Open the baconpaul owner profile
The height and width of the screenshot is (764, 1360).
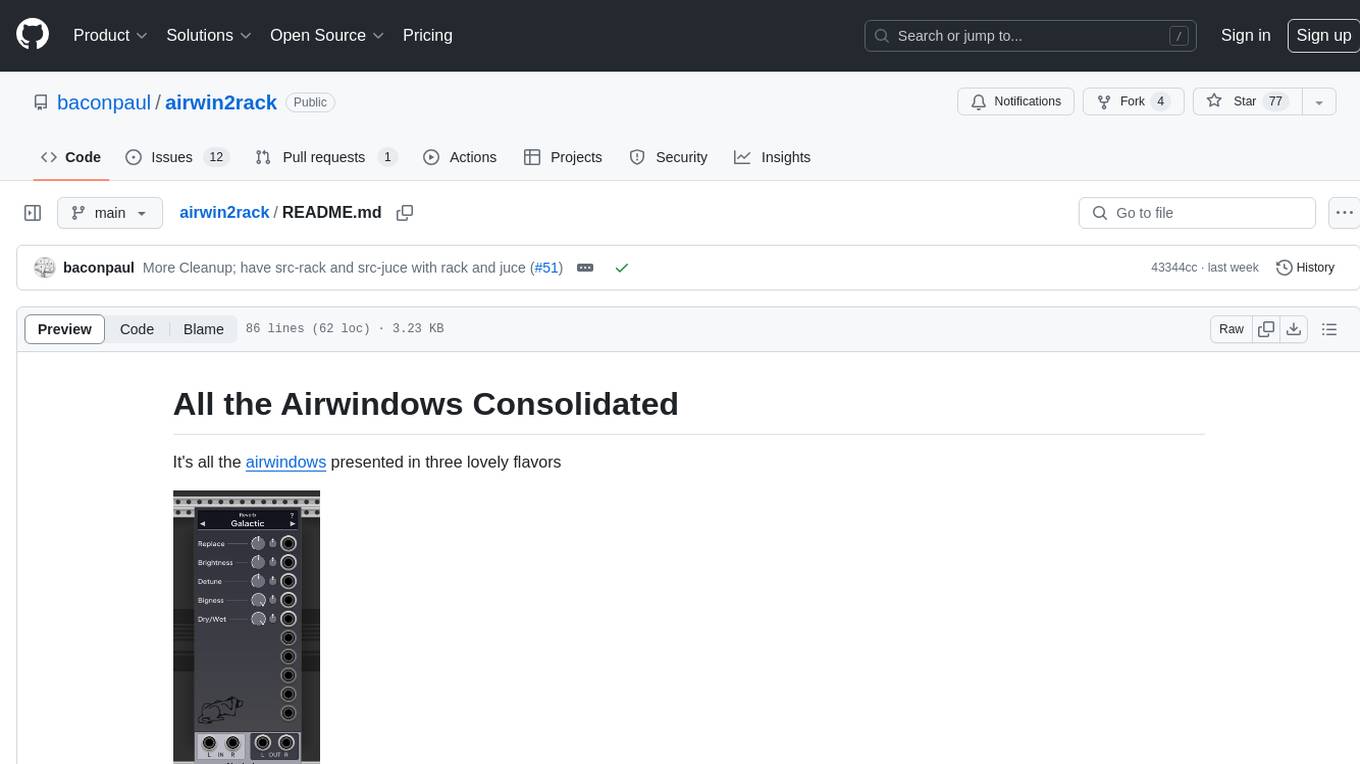[x=104, y=102]
